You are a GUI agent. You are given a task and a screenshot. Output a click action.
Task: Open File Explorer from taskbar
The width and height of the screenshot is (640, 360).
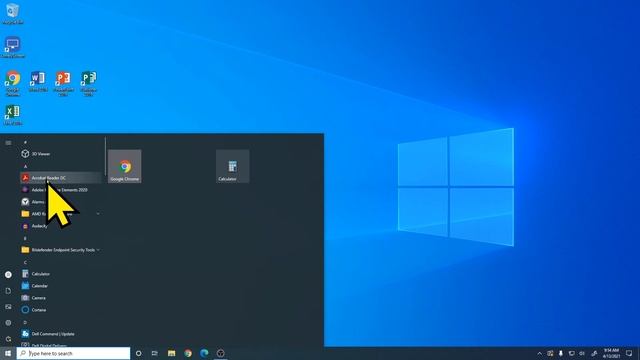click(x=171, y=353)
